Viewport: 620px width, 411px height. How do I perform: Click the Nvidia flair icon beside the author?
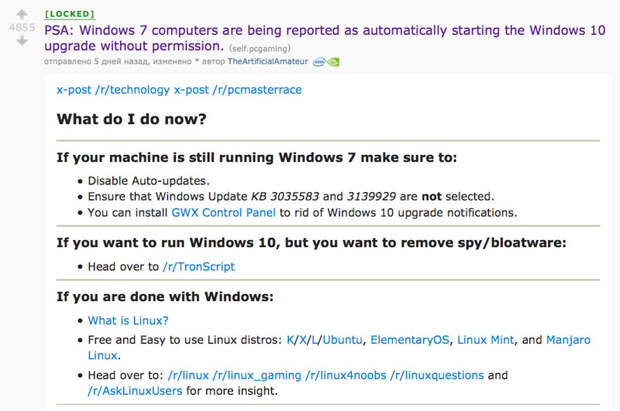coord(333,62)
